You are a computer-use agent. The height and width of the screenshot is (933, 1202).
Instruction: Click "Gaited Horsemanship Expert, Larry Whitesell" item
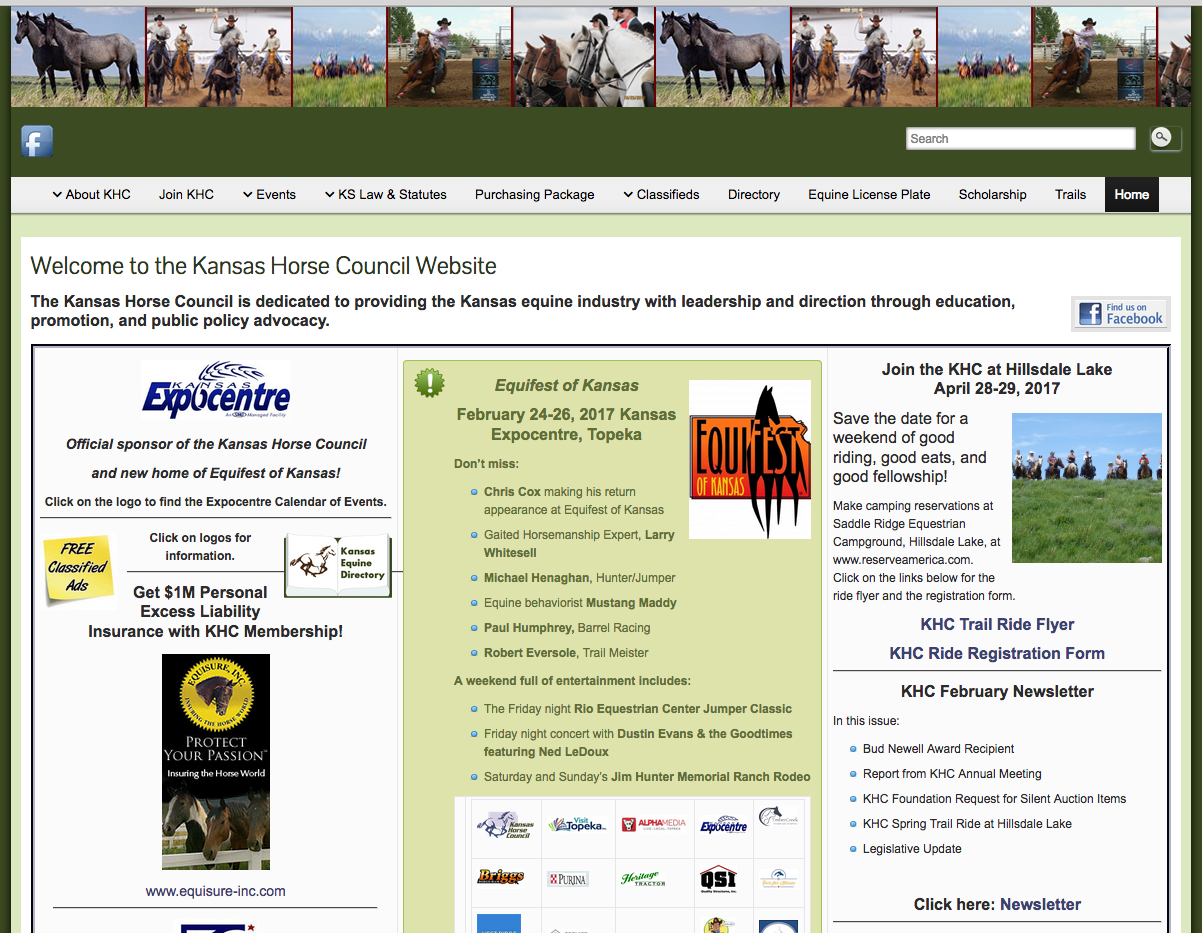(579, 544)
